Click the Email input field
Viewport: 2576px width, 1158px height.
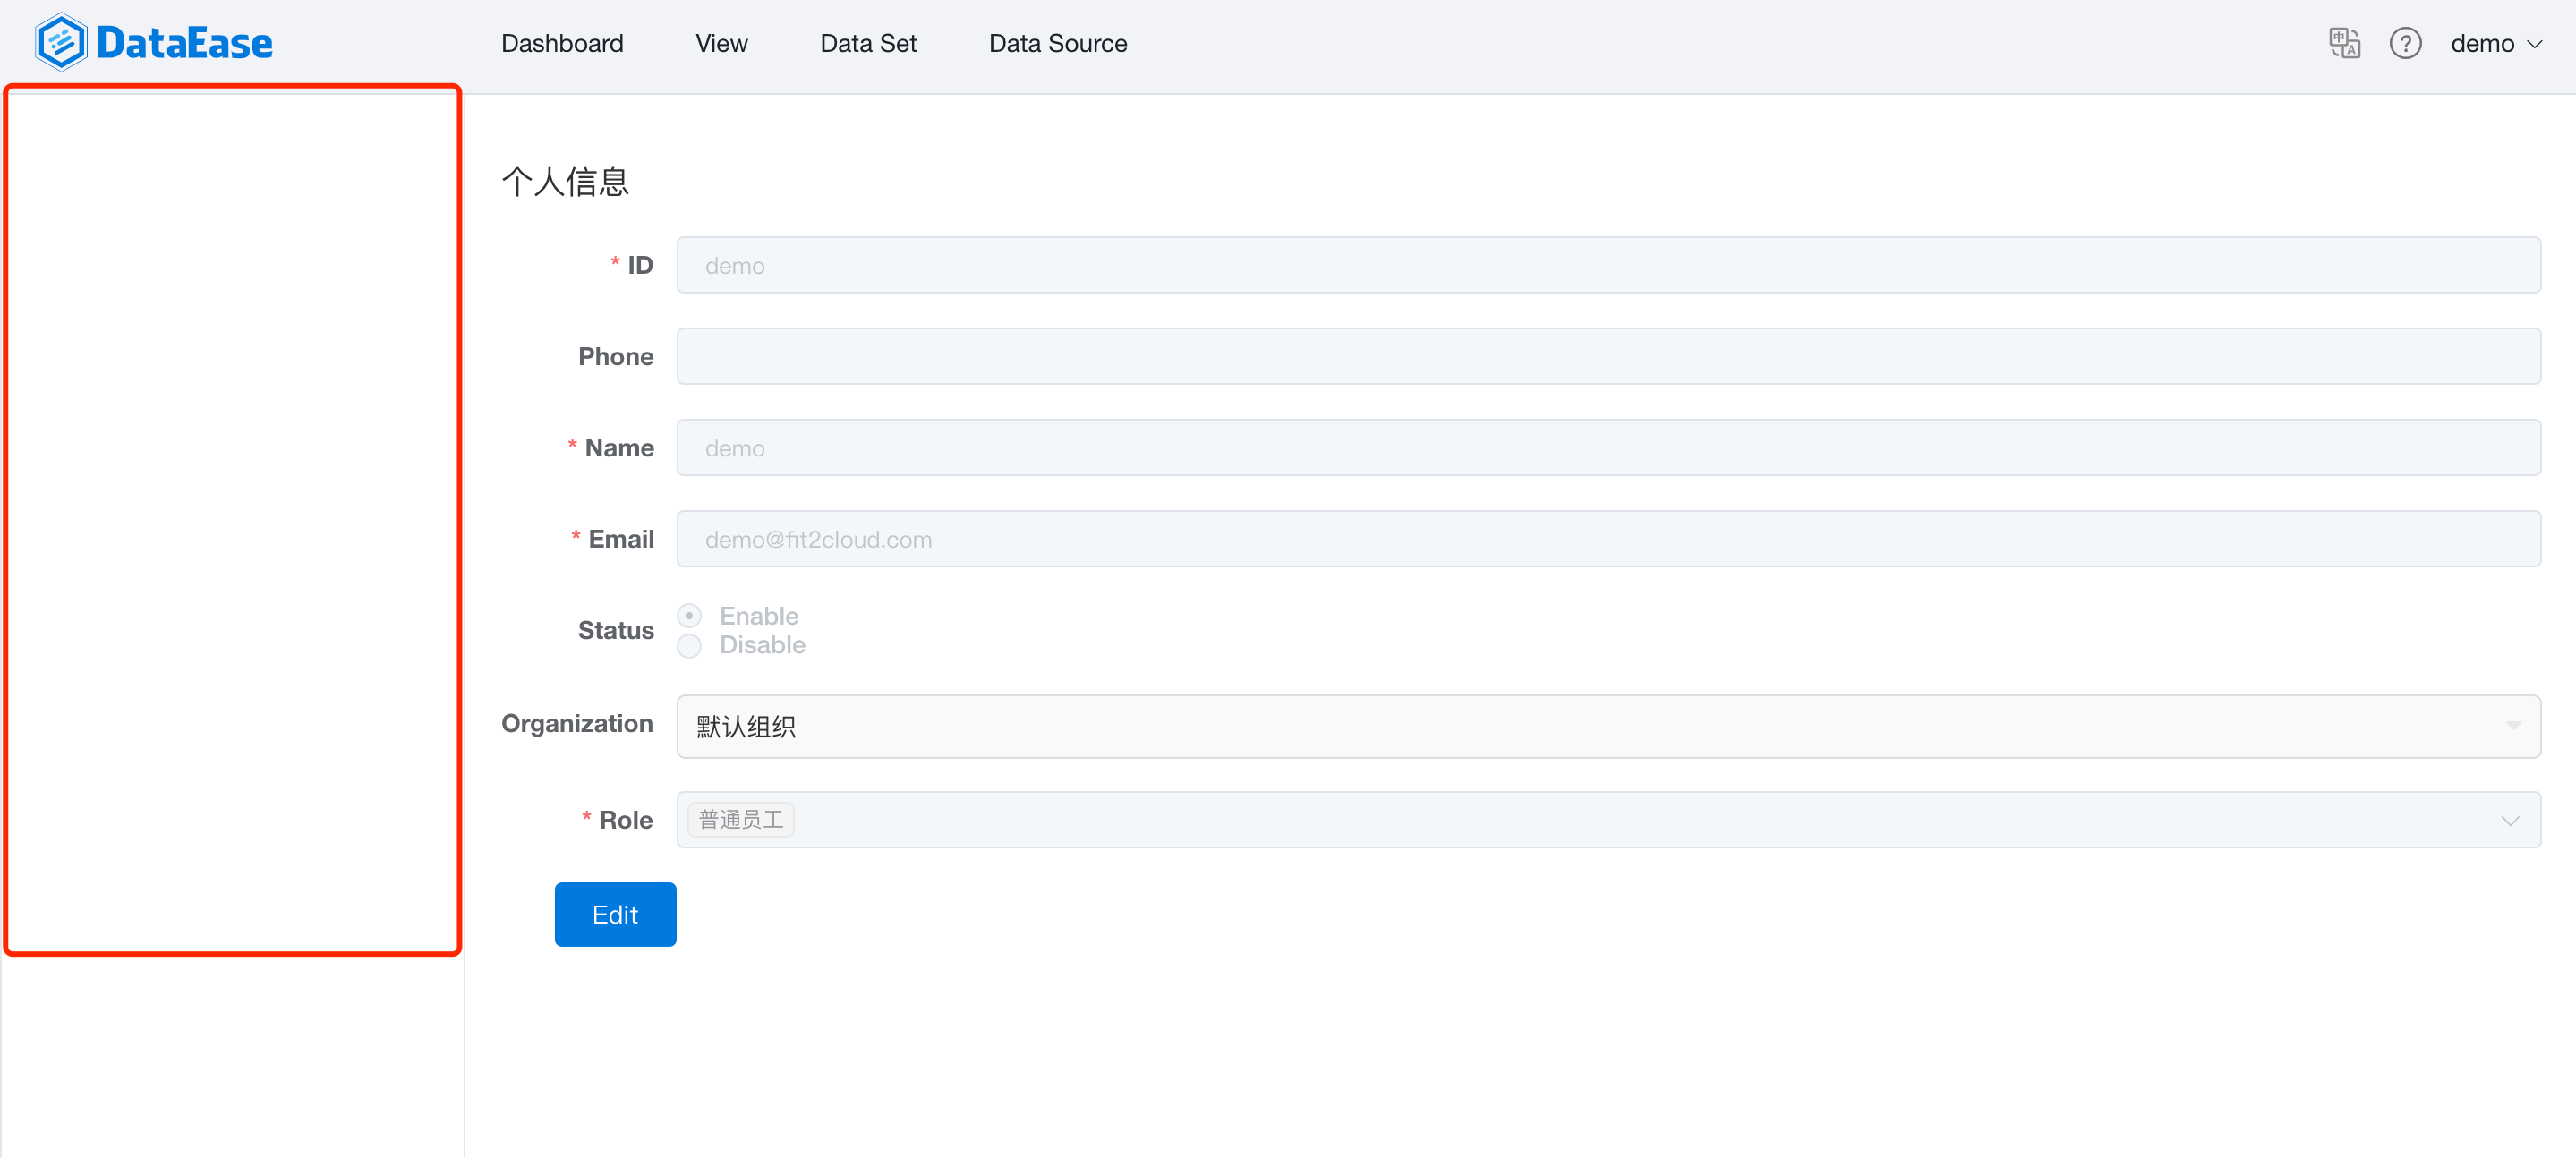point(1608,539)
